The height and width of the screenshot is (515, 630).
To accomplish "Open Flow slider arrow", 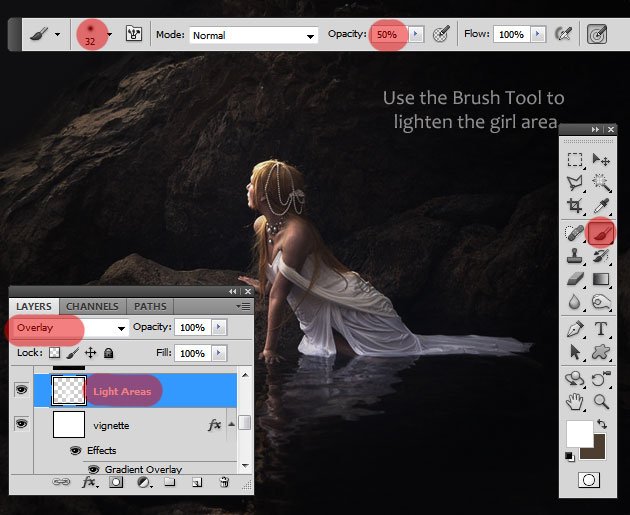I will 538,34.
